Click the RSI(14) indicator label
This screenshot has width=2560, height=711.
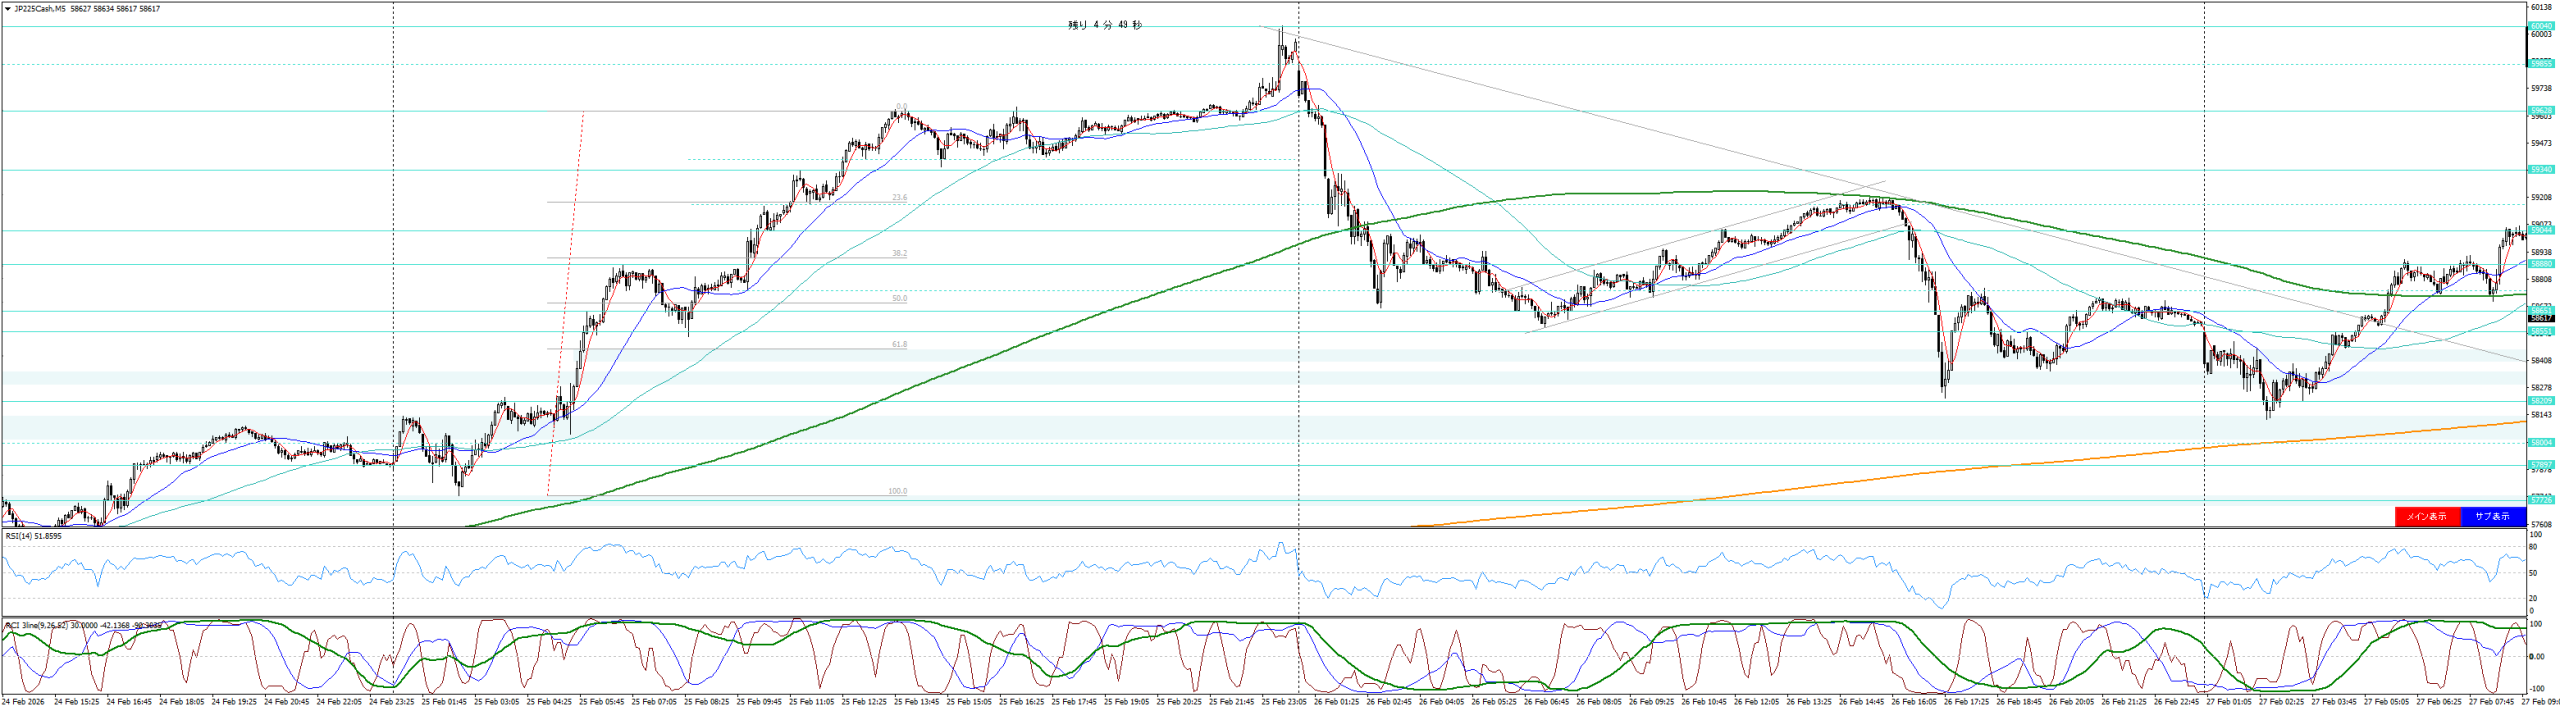coord(33,536)
